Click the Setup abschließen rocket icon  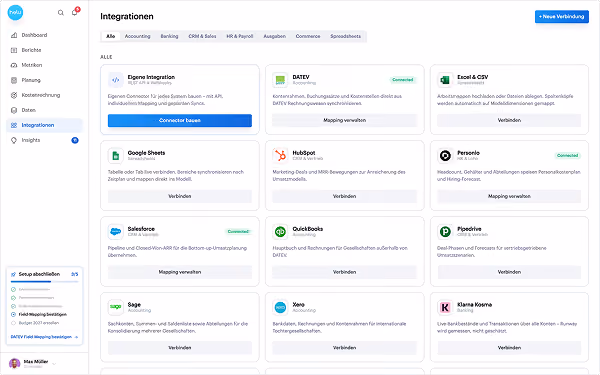click(14, 274)
